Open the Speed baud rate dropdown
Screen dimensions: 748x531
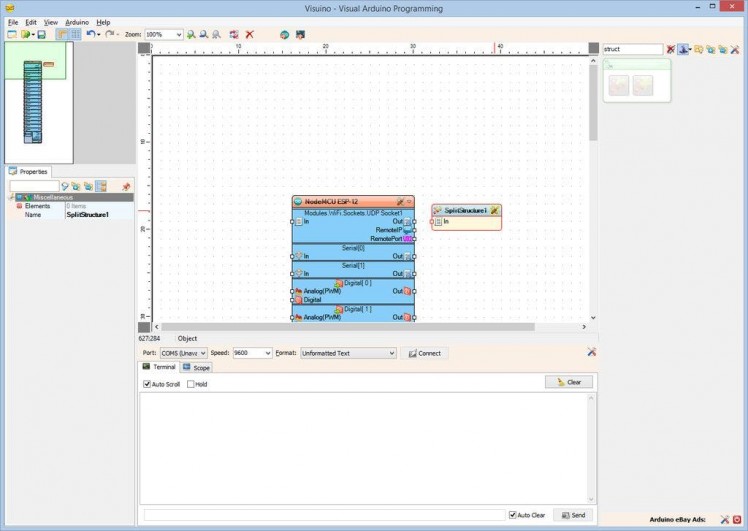(x=267, y=353)
